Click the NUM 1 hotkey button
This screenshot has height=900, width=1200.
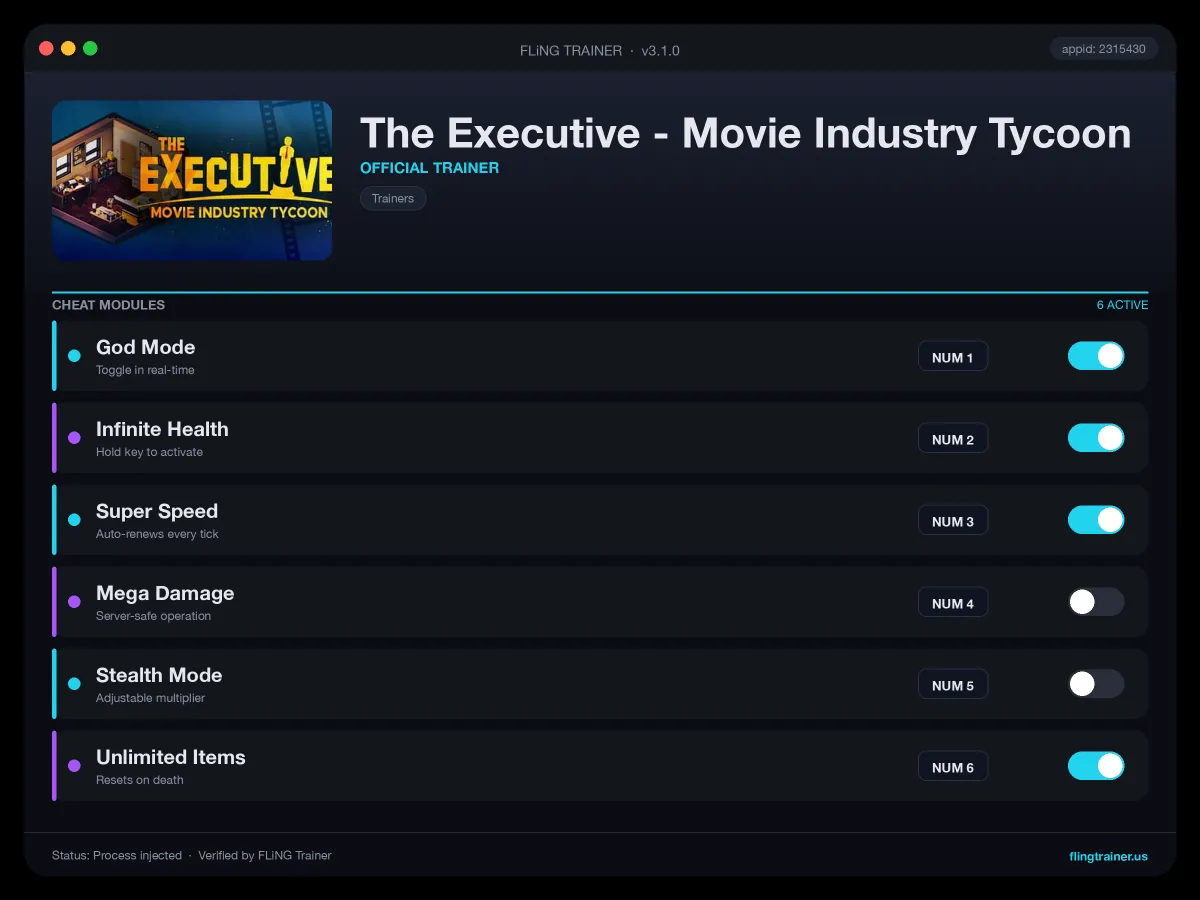[953, 357]
